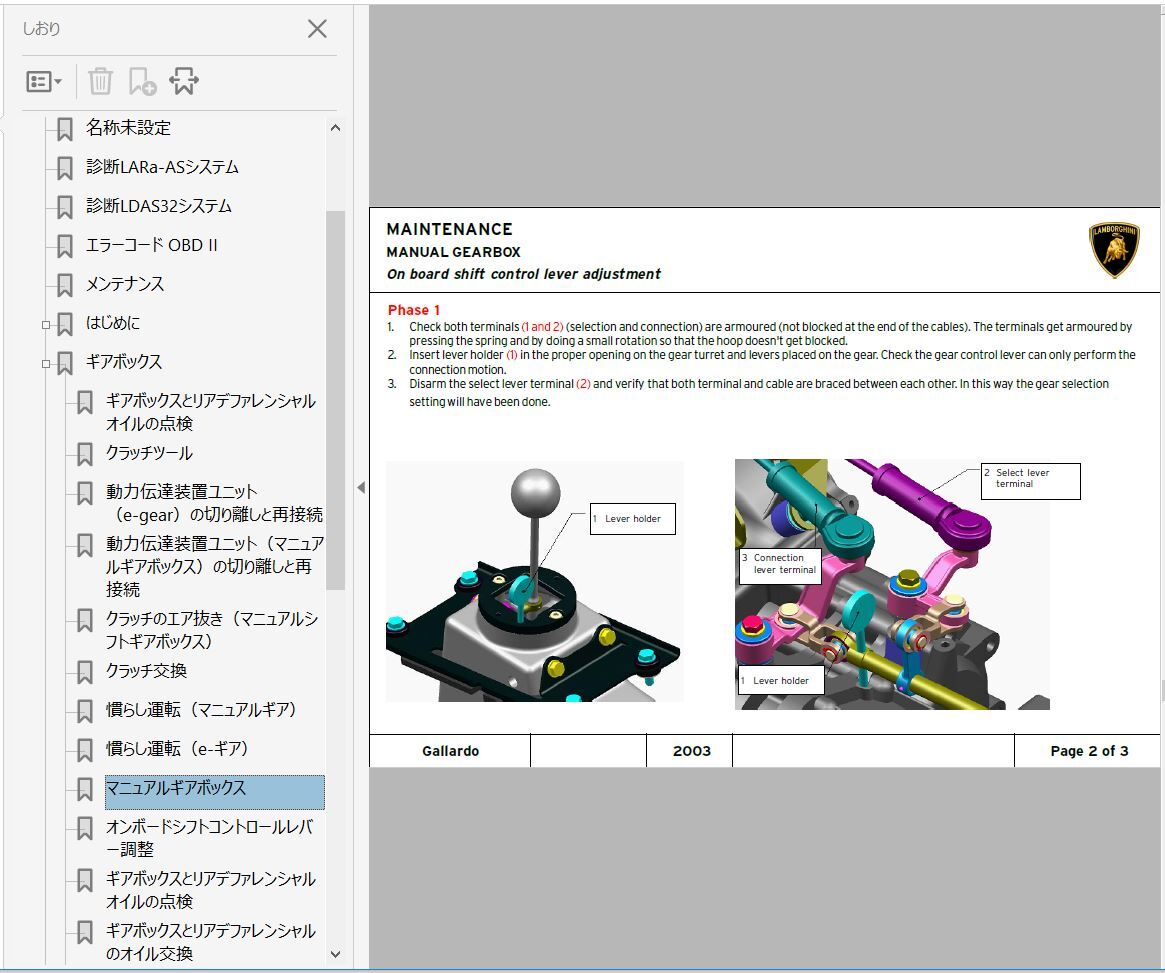Click bookmarks panel scroll up arrow
The height and width of the screenshot is (973, 1165).
(x=335, y=128)
